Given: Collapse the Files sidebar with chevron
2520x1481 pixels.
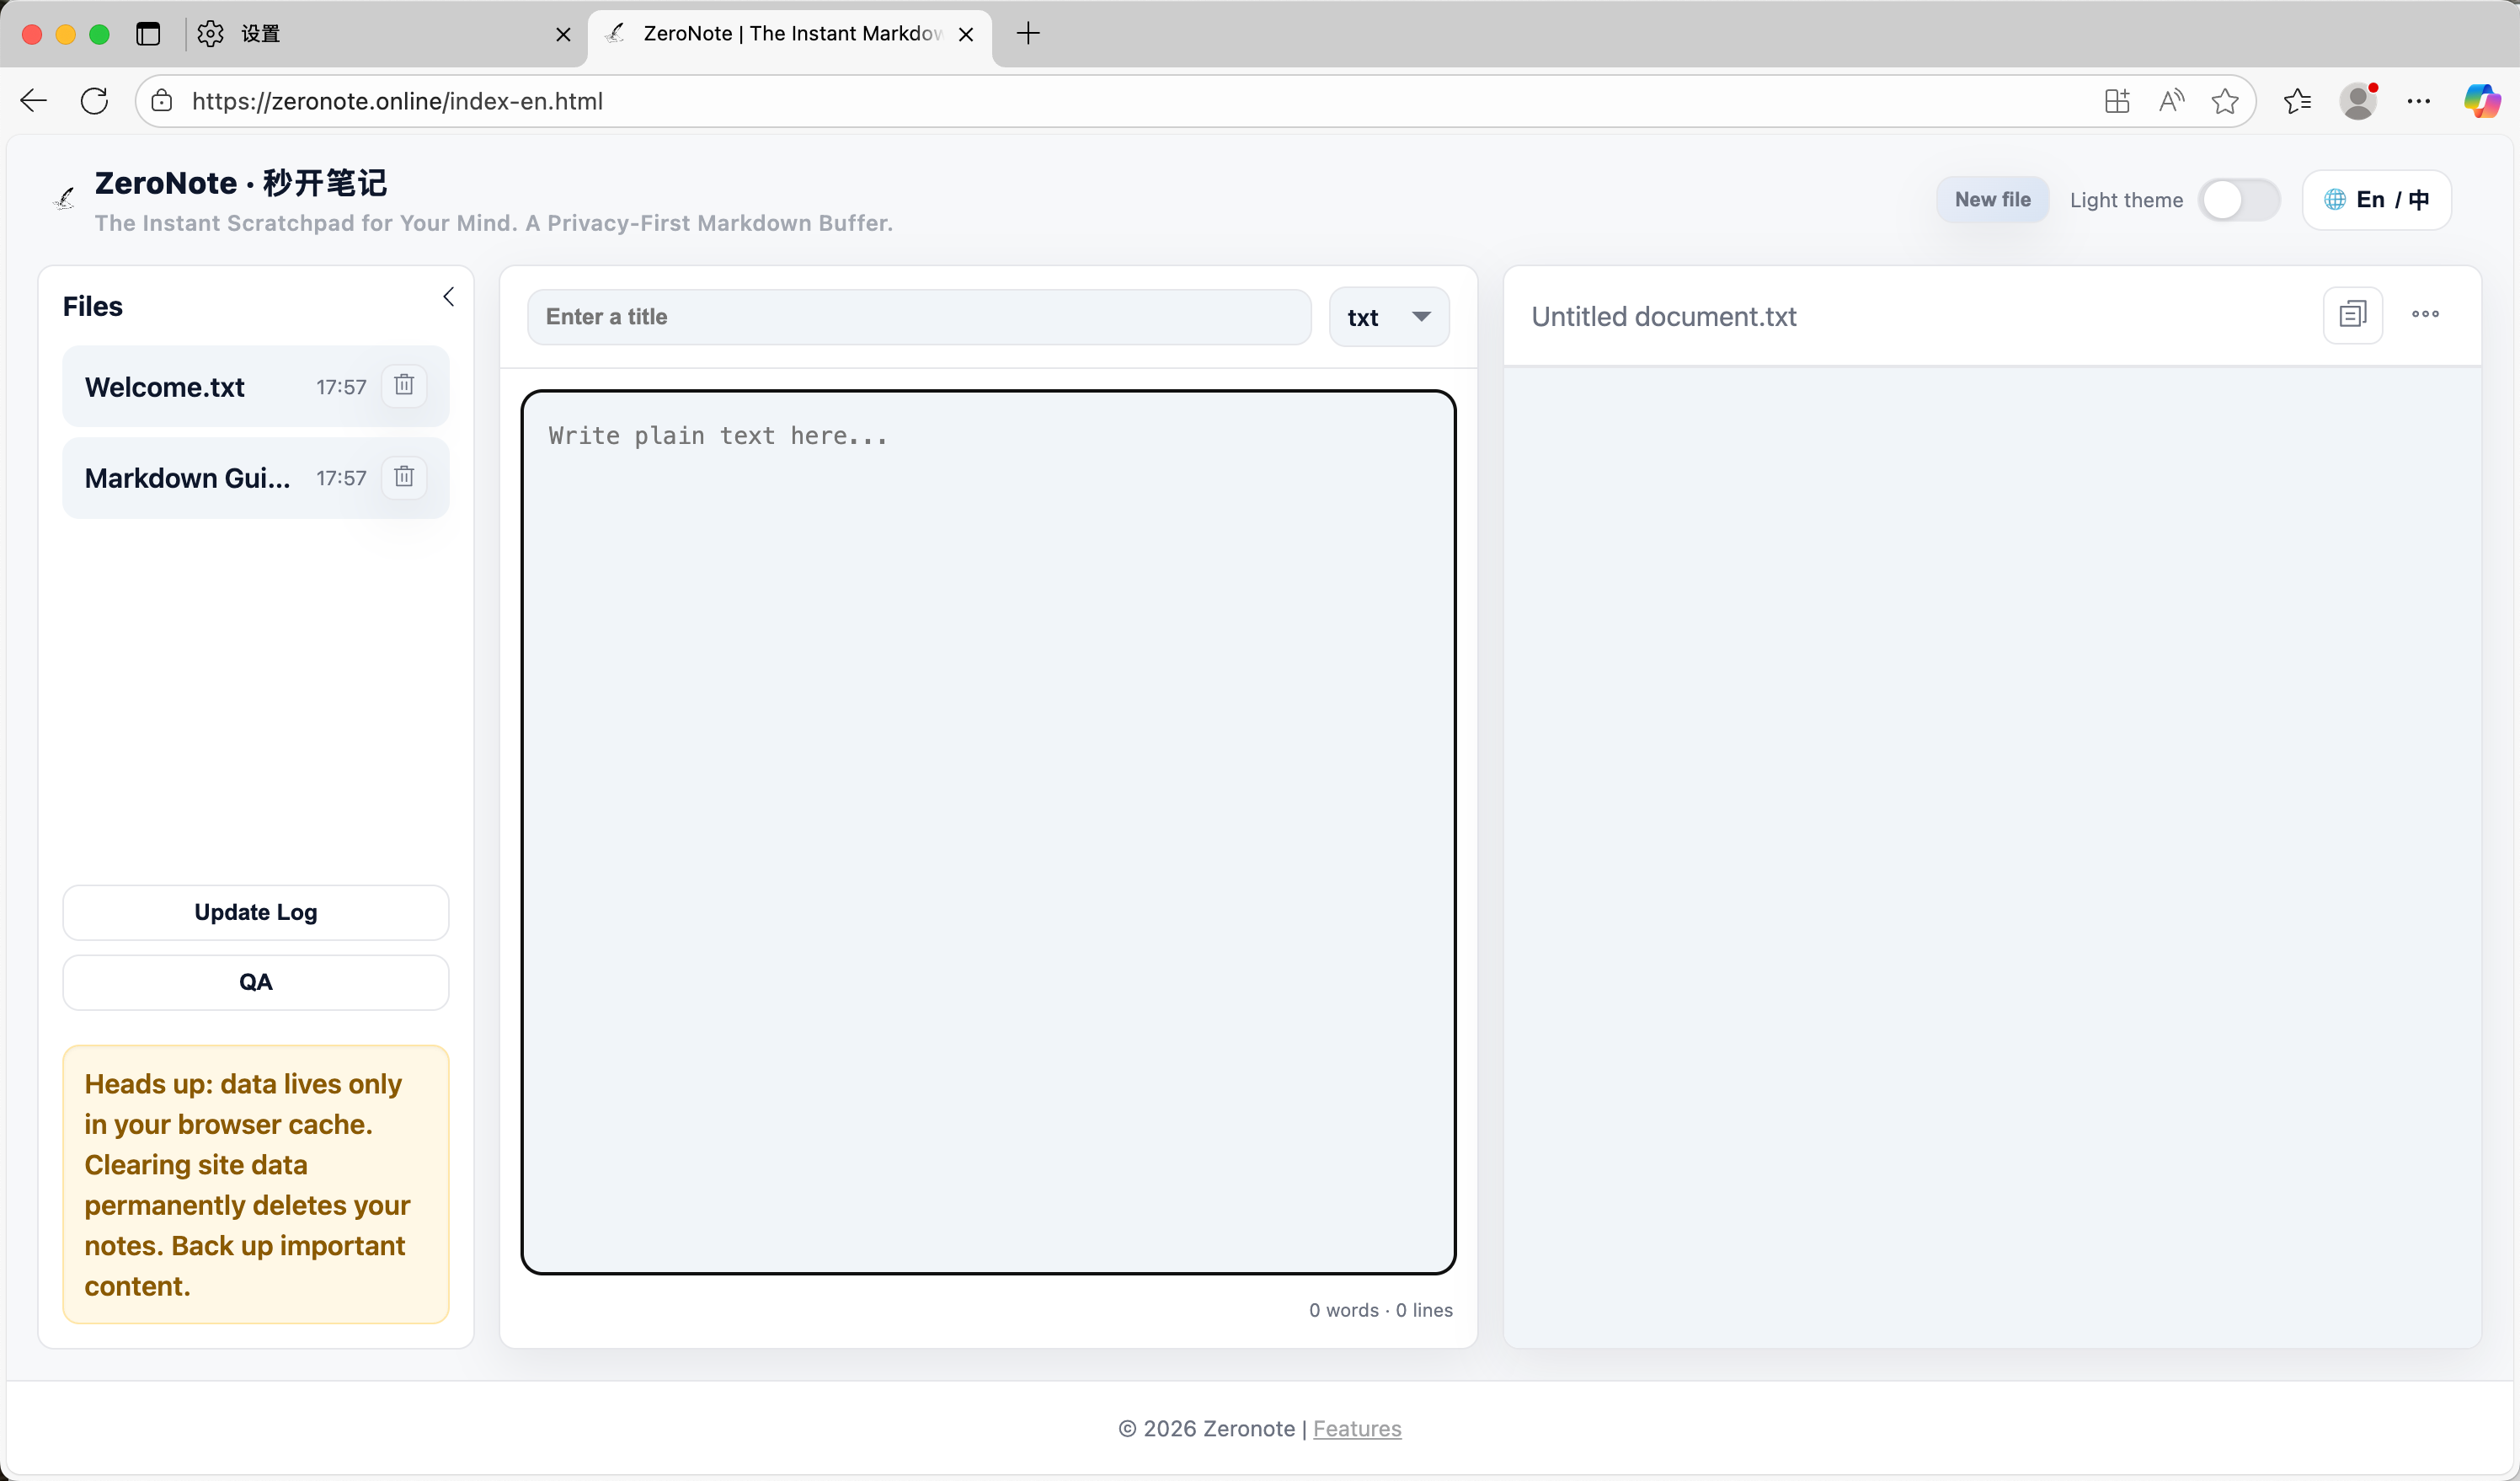Looking at the screenshot, I should 448,297.
